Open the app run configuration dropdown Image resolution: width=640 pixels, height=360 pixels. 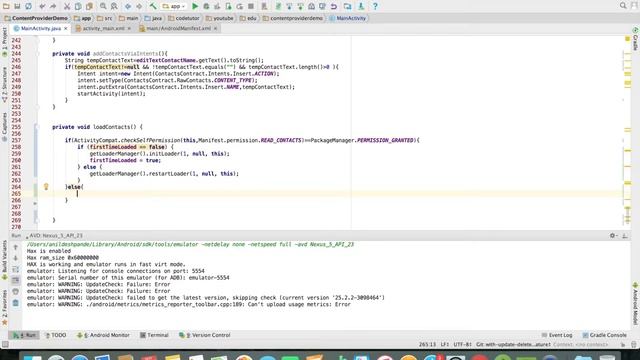tap(173, 6)
